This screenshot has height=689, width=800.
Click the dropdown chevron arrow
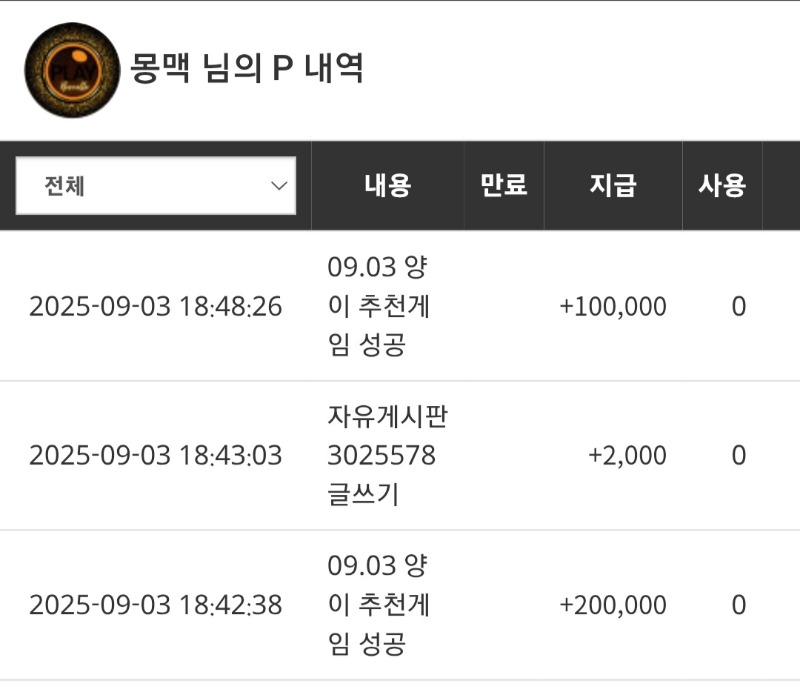pos(279,186)
